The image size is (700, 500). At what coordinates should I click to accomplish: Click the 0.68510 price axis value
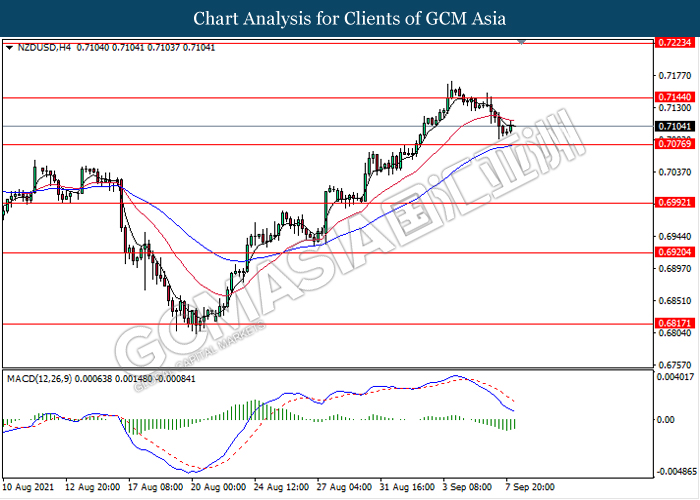point(675,300)
